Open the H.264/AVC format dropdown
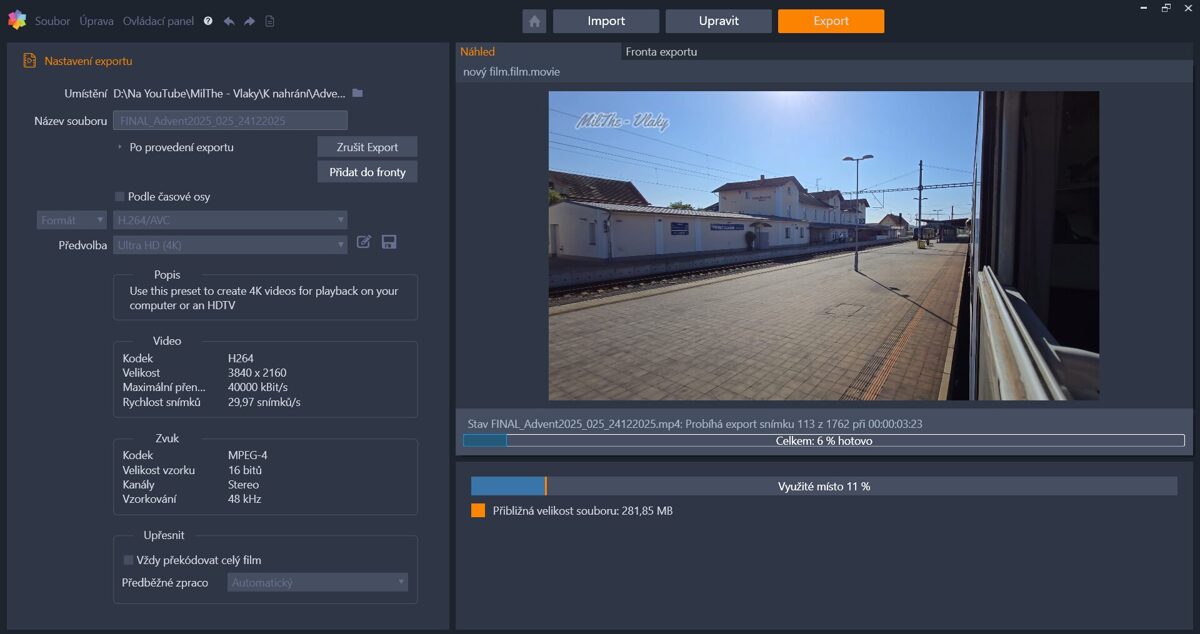This screenshot has height=634, width=1200. (x=230, y=220)
